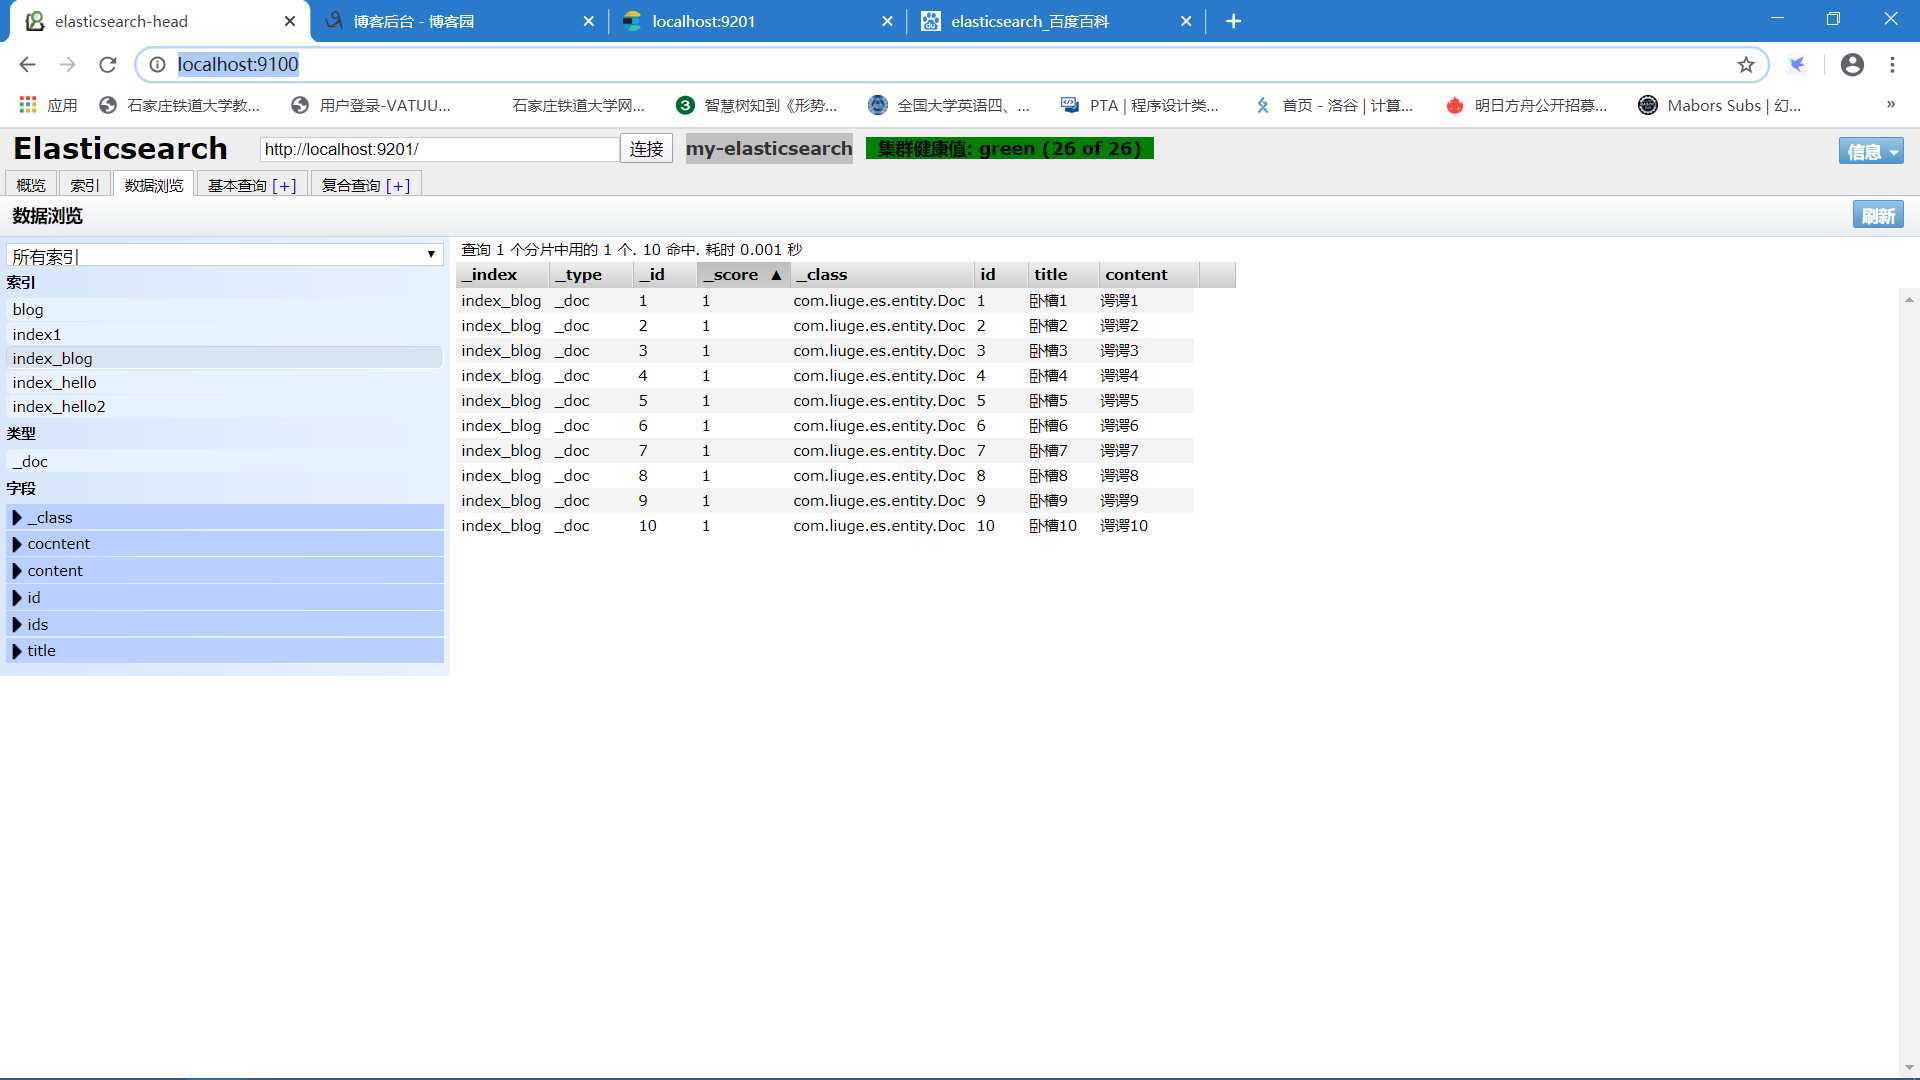Click the browser forward arrow
Screen dimensions: 1920x1080
coord(67,64)
